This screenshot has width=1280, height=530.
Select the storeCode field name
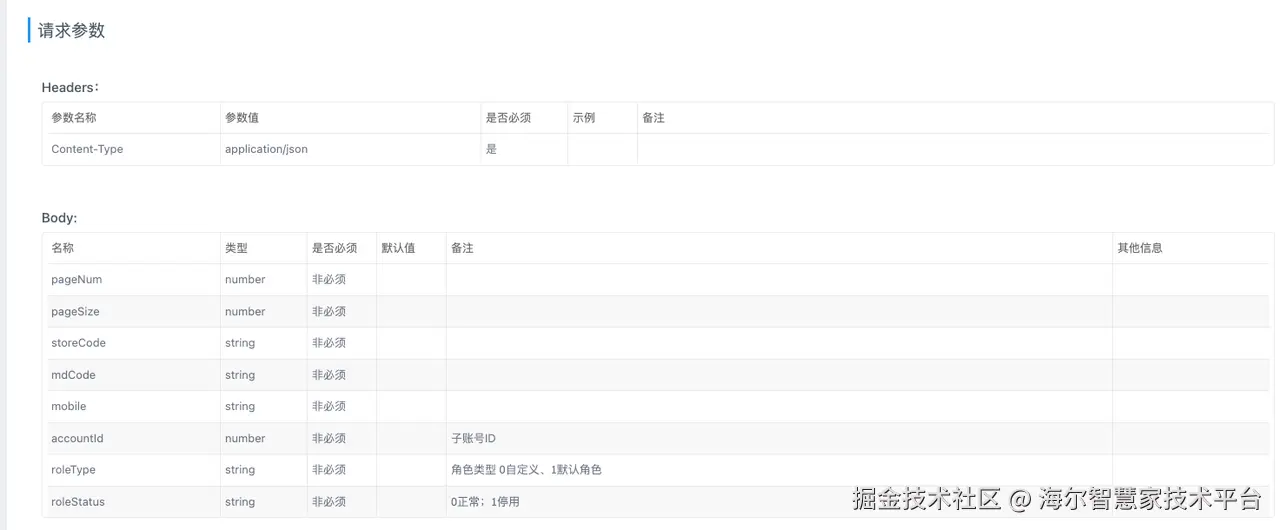point(78,343)
